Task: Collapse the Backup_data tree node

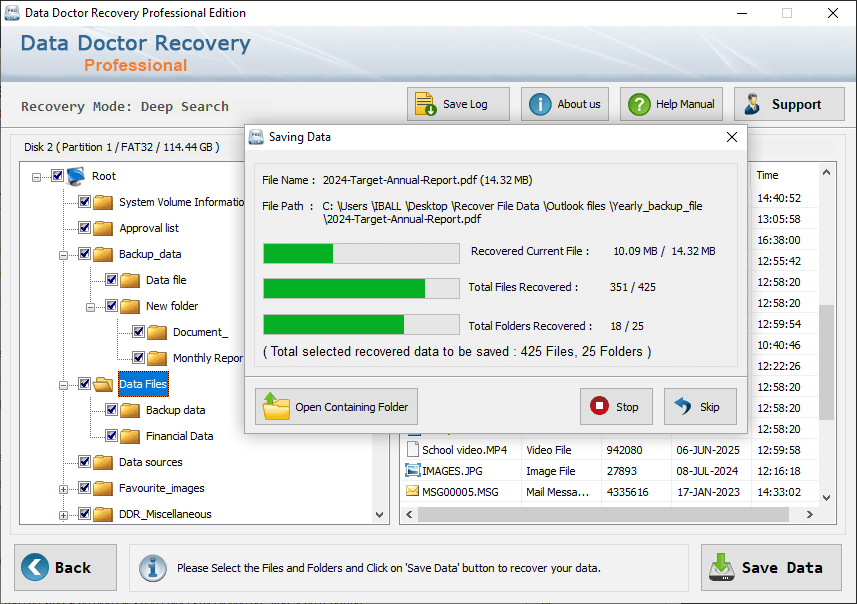Action: click(x=63, y=255)
